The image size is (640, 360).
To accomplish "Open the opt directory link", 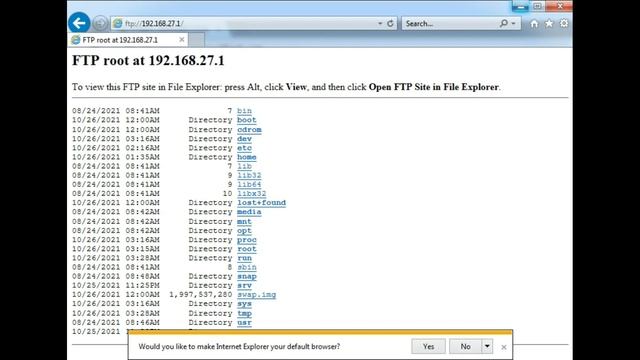I will pos(244,231).
